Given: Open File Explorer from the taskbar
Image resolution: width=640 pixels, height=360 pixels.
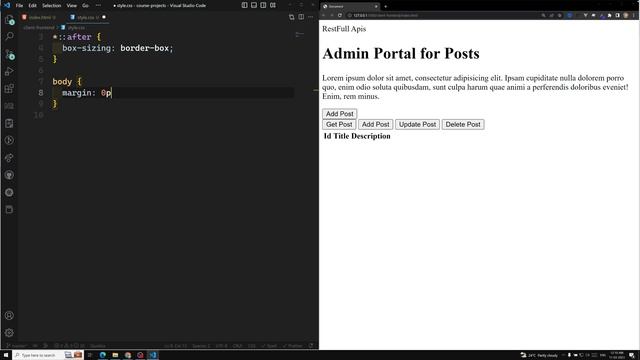Looking at the screenshot, I should click(x=115, y=355).
